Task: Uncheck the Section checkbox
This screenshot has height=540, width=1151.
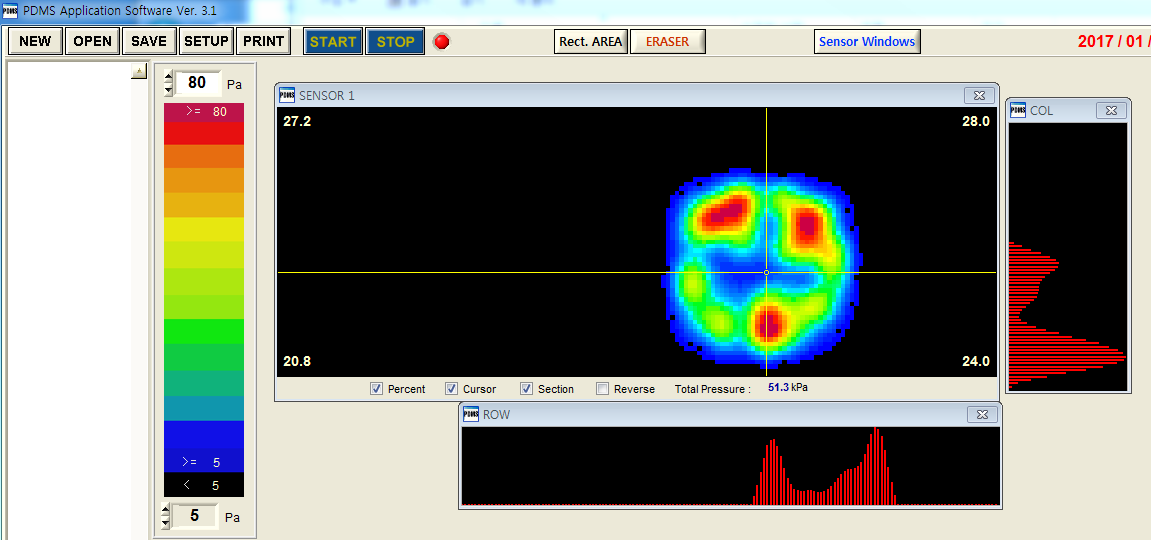Action: click(527, 389)
